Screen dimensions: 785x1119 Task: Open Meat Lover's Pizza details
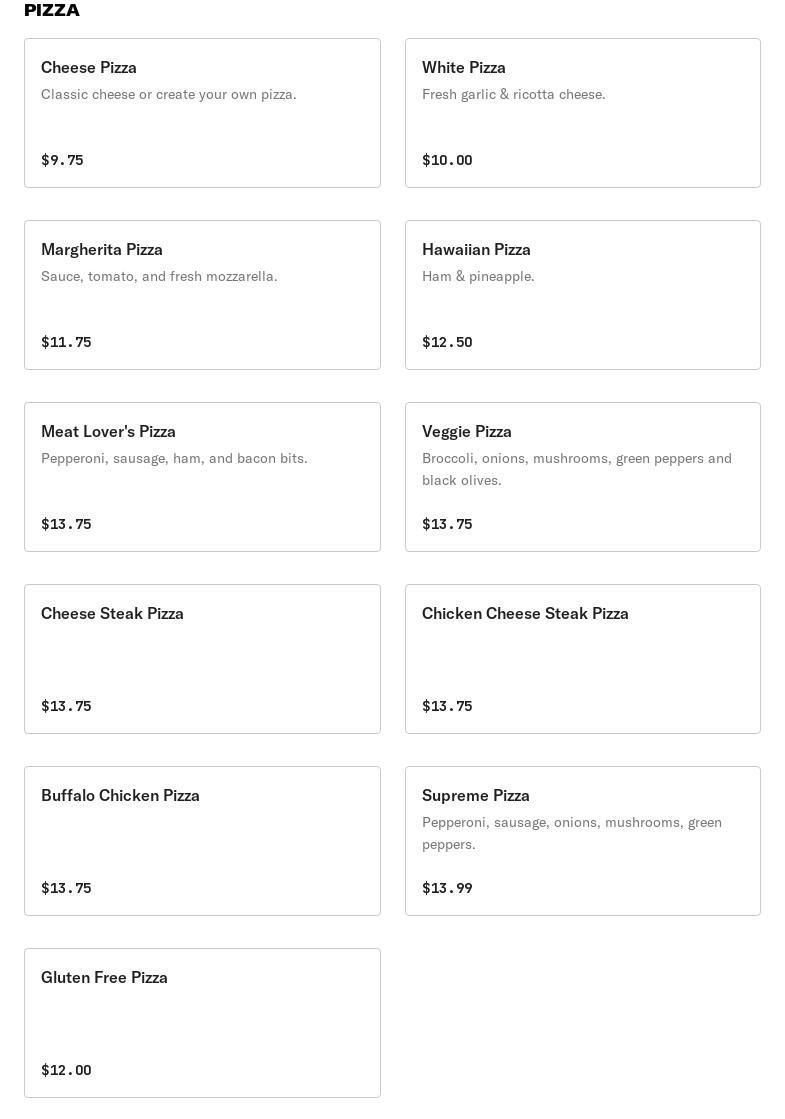(202, 477)
